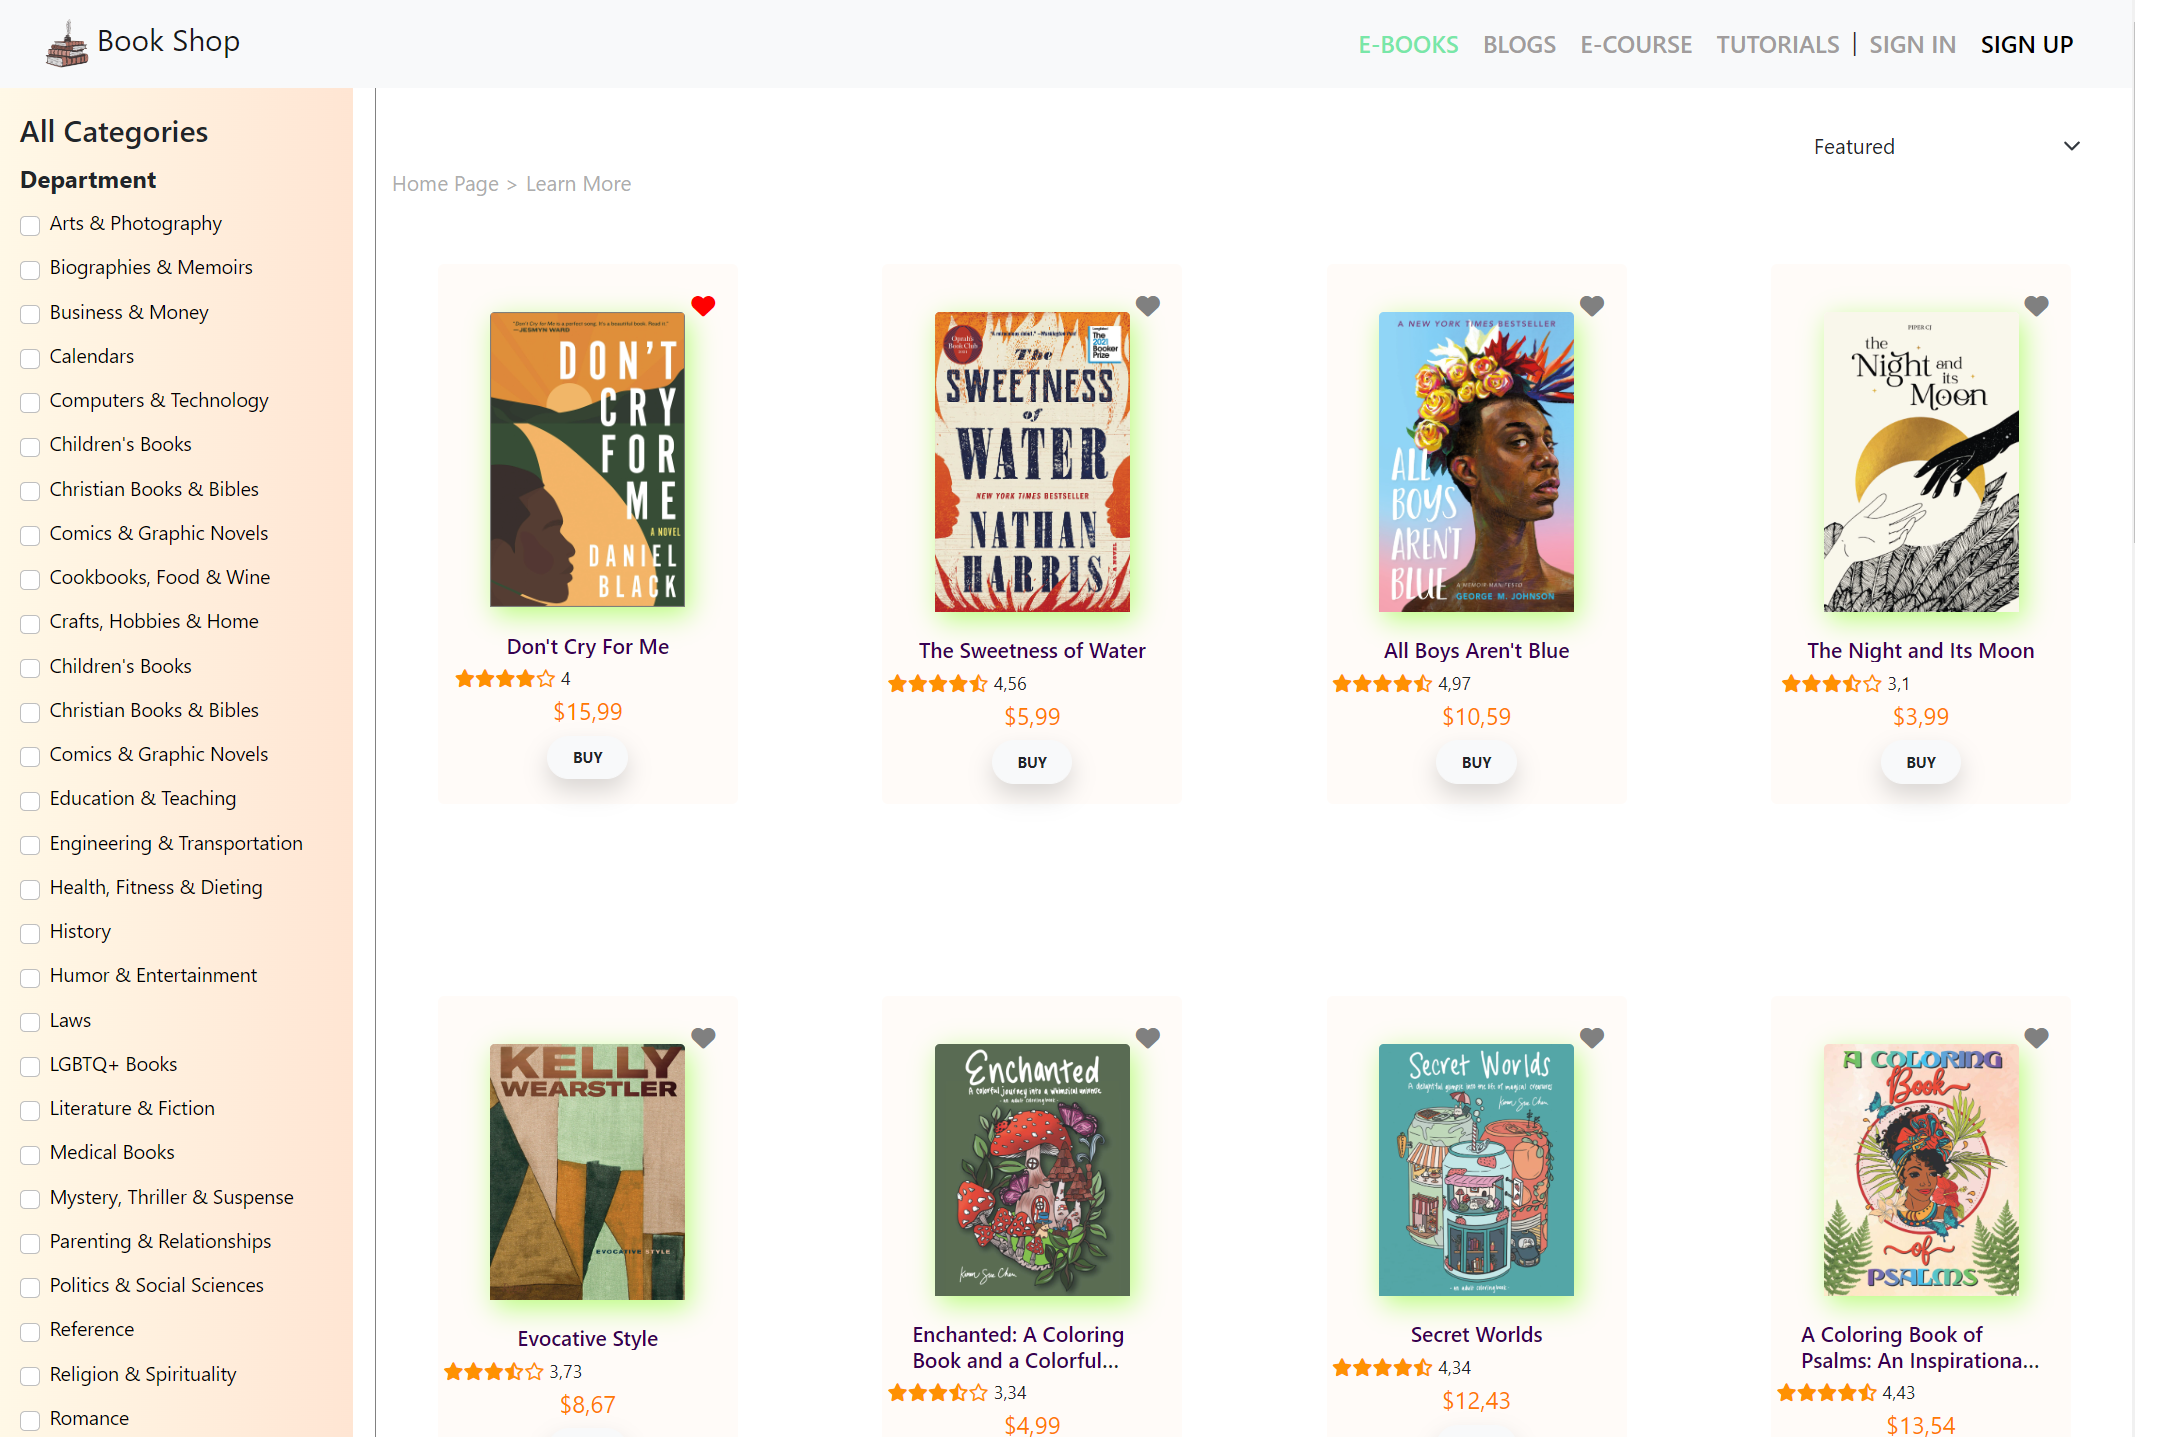2168x1440 pixels.
Task: Click BUY button for Don't Cry For Me
Action: [588, 758]
